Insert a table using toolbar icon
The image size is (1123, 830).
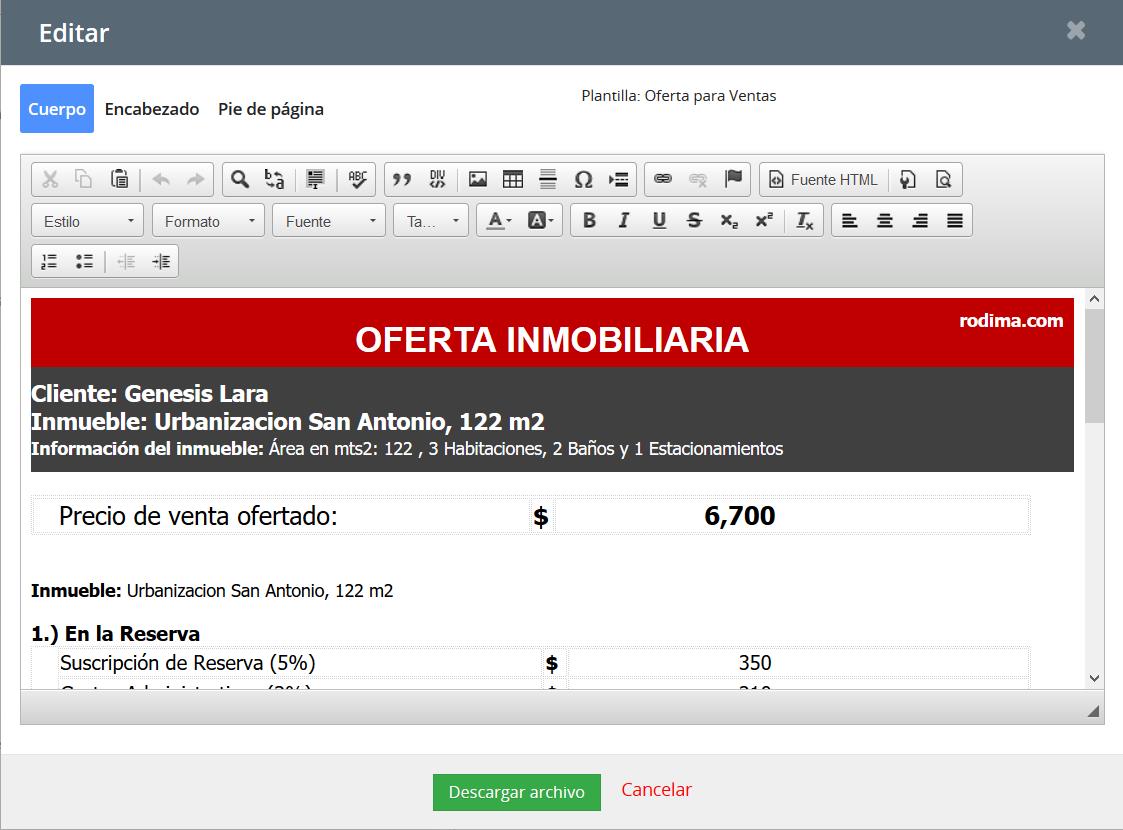tap(513, 180)
